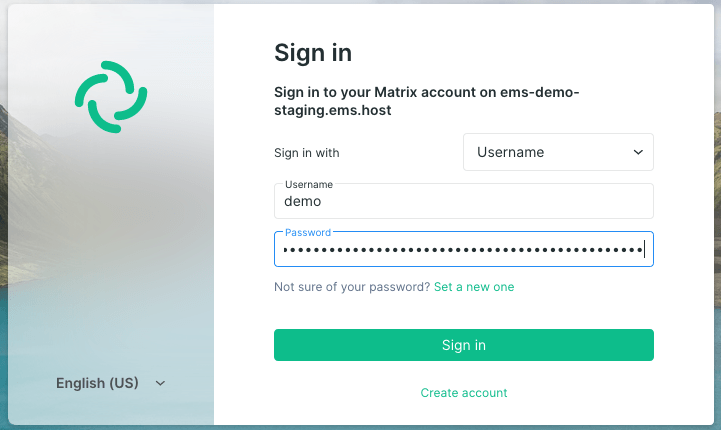Screen dimensions: 721x430
Task: Click the Sign in with label
Action: pyautogui.click(x=307, y=153)
